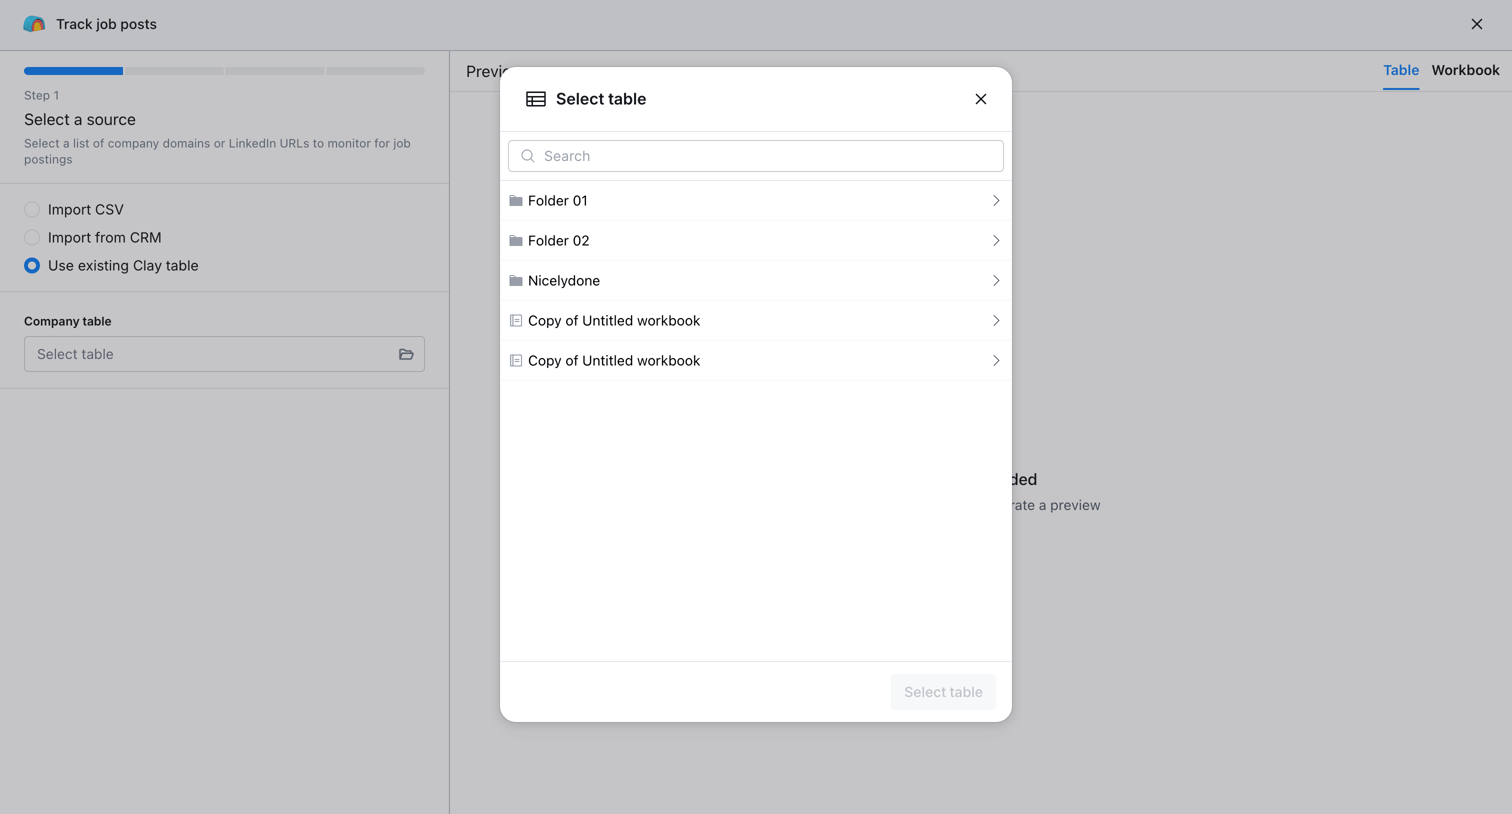Open the Folder 01 row label
Screen dimensions: 1512x814
coord(557,201)
